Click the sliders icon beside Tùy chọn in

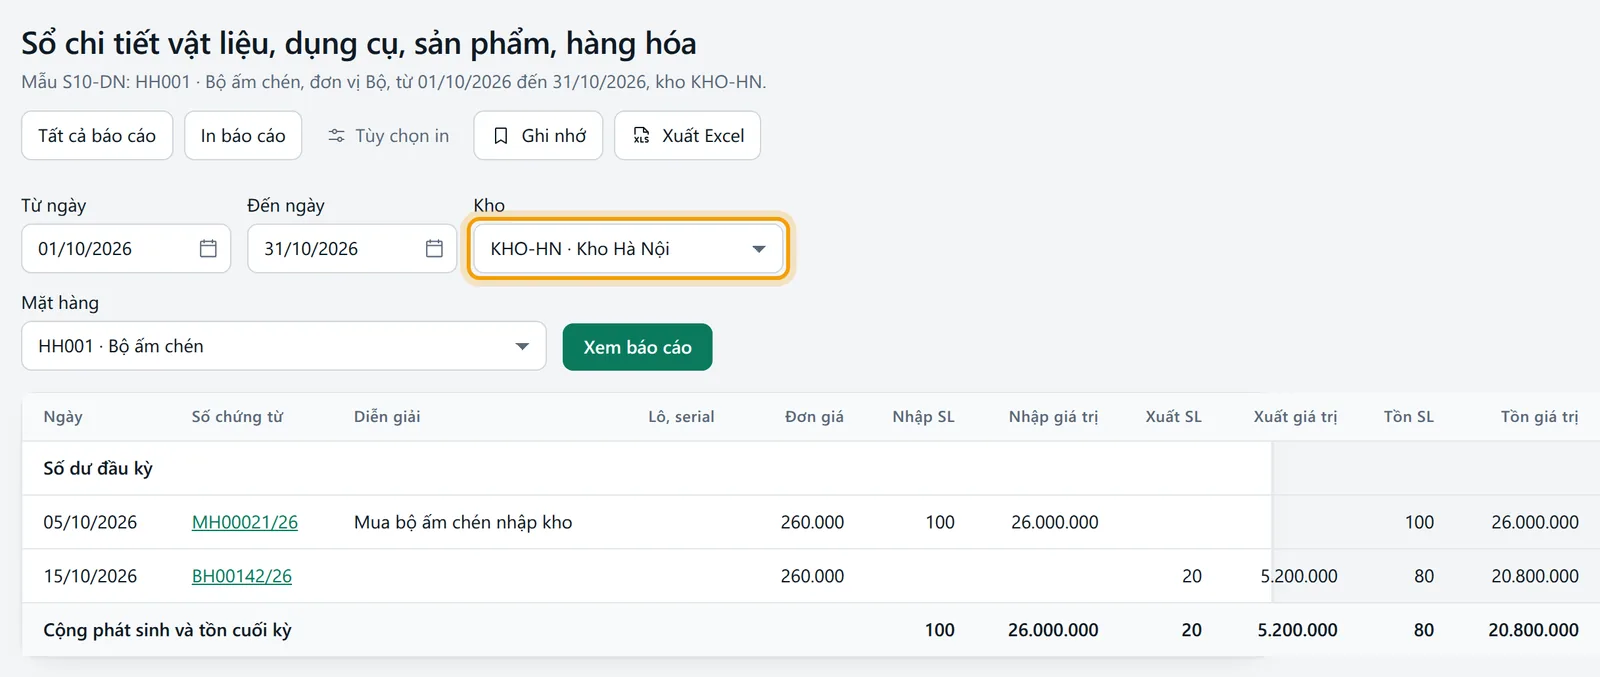337,136
